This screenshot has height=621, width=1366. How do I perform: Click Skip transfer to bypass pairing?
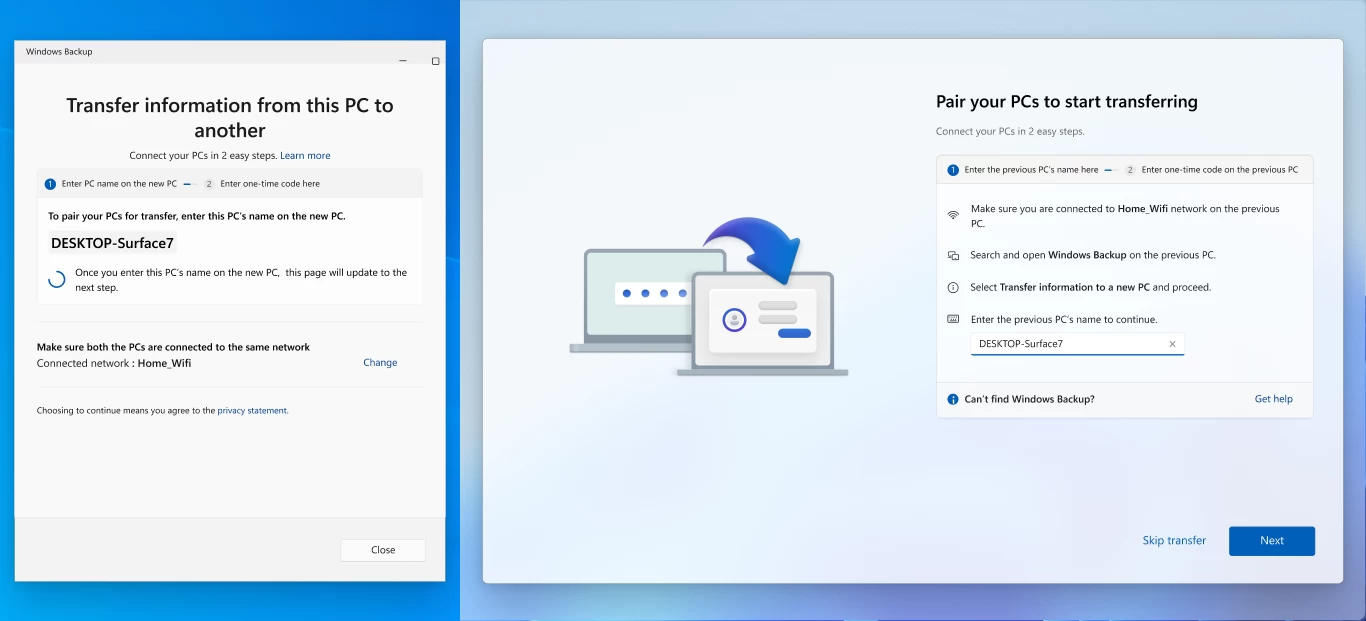click(x=1174, y=540)
